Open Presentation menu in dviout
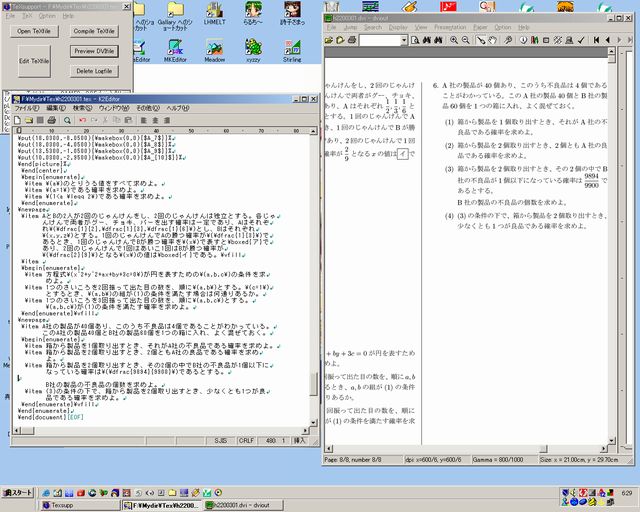Screen dimensions: 640x512 click(450, 27)
